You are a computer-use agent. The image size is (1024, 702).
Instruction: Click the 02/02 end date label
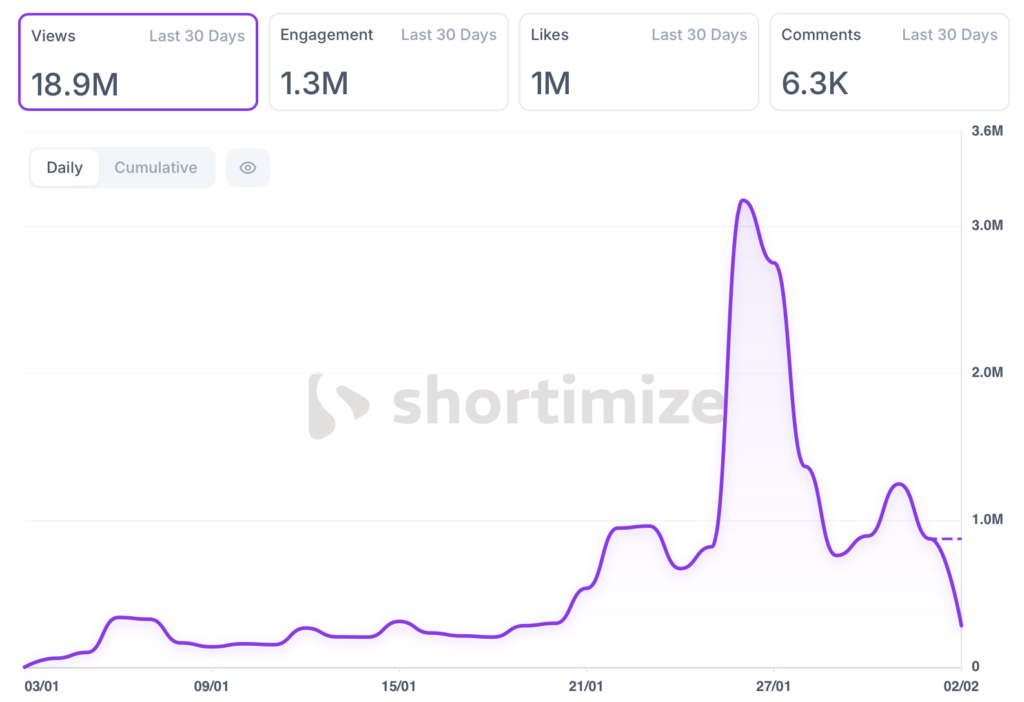coord(960,686)
